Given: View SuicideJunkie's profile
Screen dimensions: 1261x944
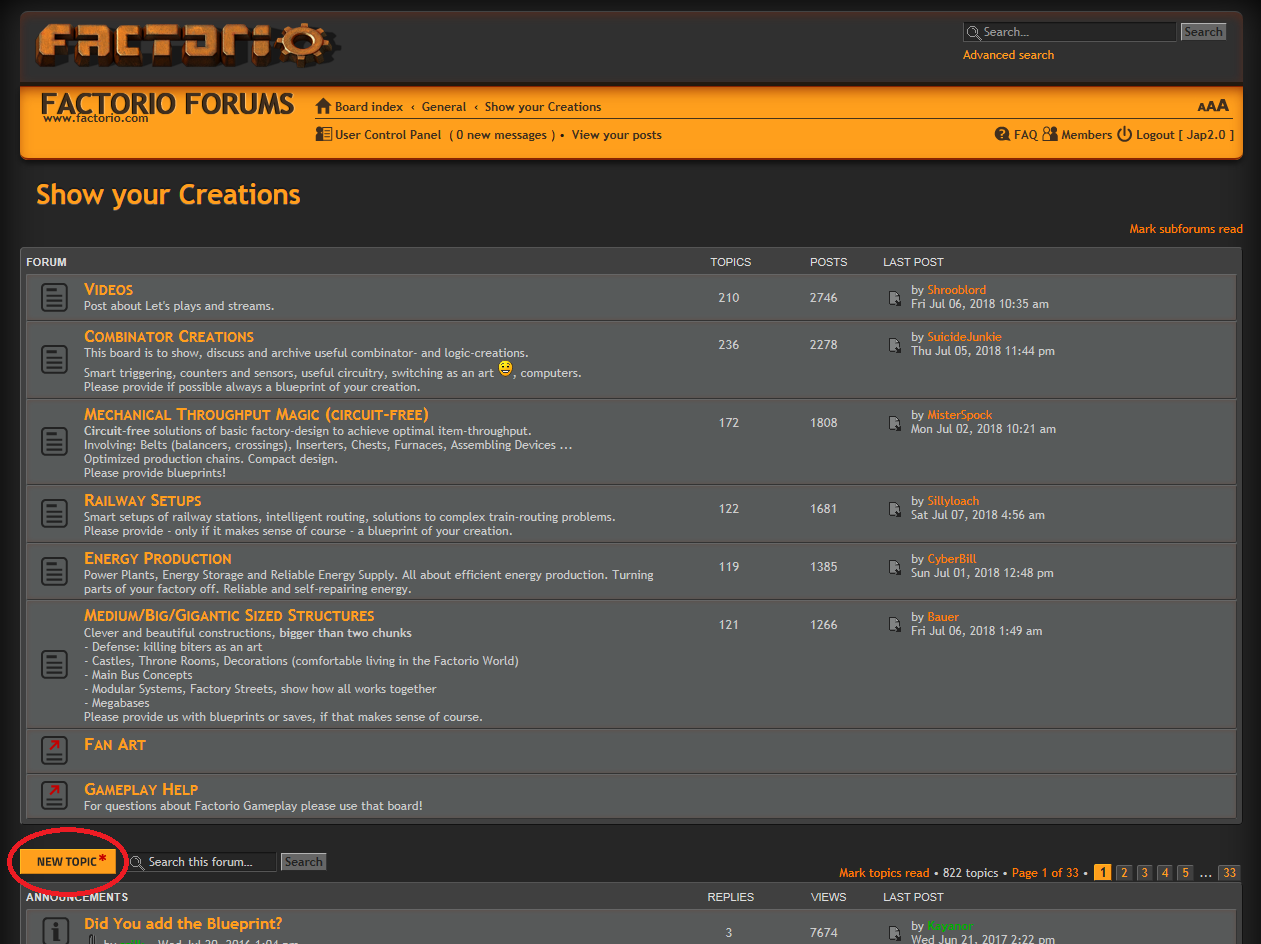Looking at the screenshot, I should click(x=964, y=337).
